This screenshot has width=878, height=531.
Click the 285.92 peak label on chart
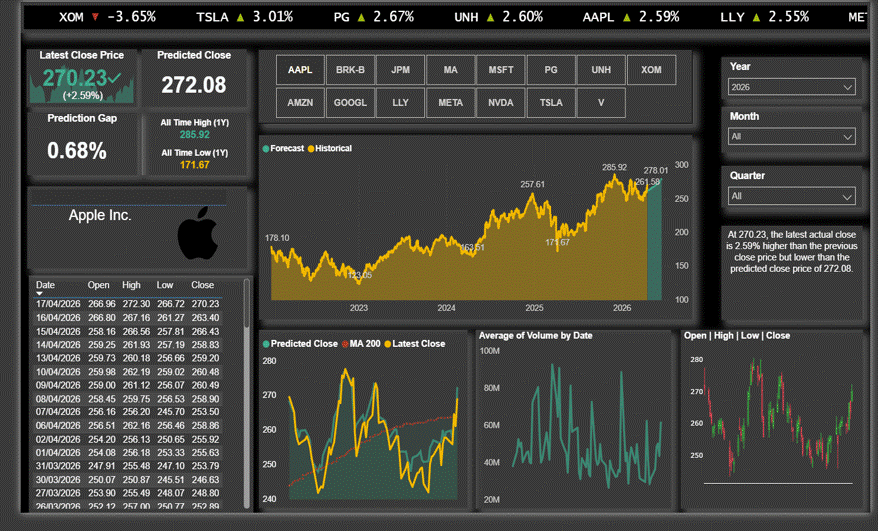[x=614, y=167]
